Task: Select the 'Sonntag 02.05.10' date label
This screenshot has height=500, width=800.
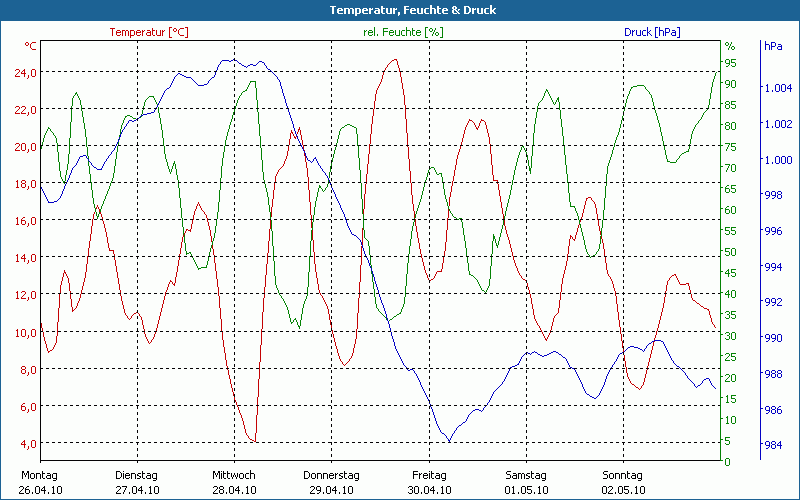Action: pyautogui.click(x=623, y=482)
